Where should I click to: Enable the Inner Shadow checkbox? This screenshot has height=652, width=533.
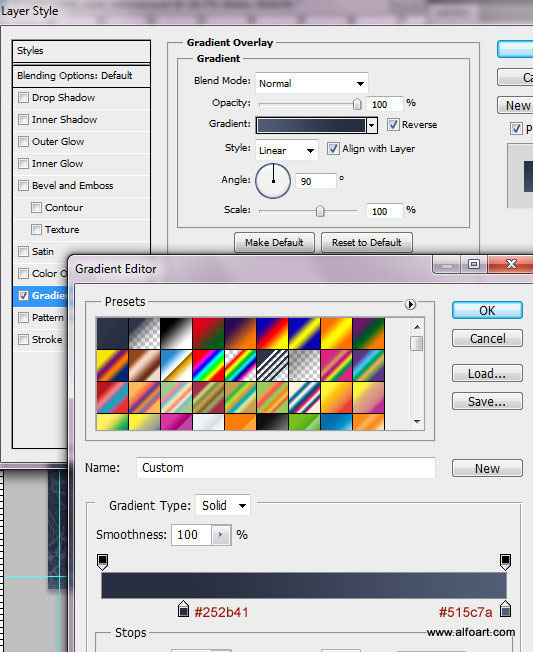pos(23,119)
